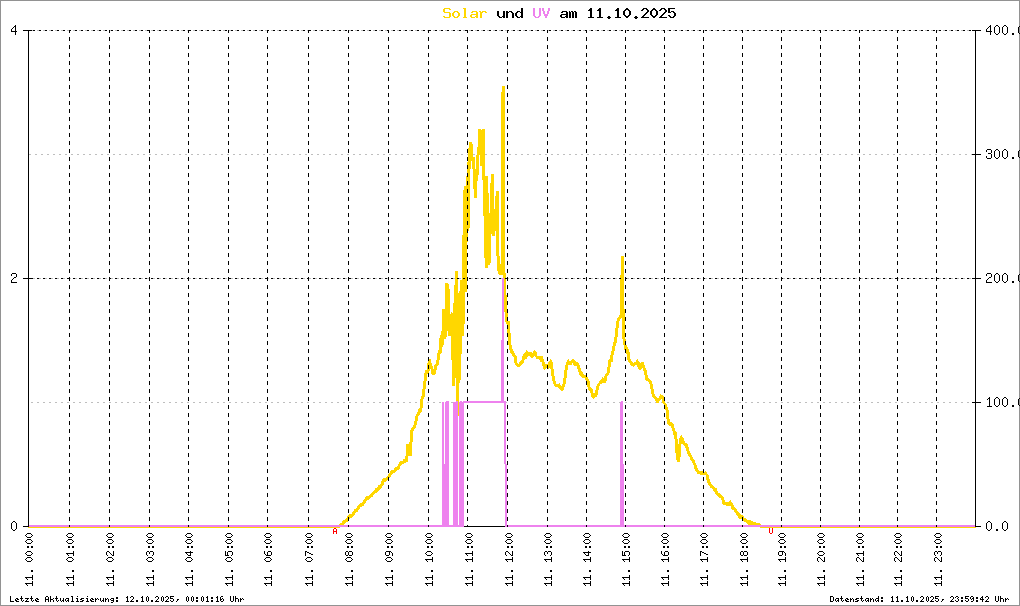Click the "11. 09:00" time label
The image size is (1020, 606).
tap(388, 559)
